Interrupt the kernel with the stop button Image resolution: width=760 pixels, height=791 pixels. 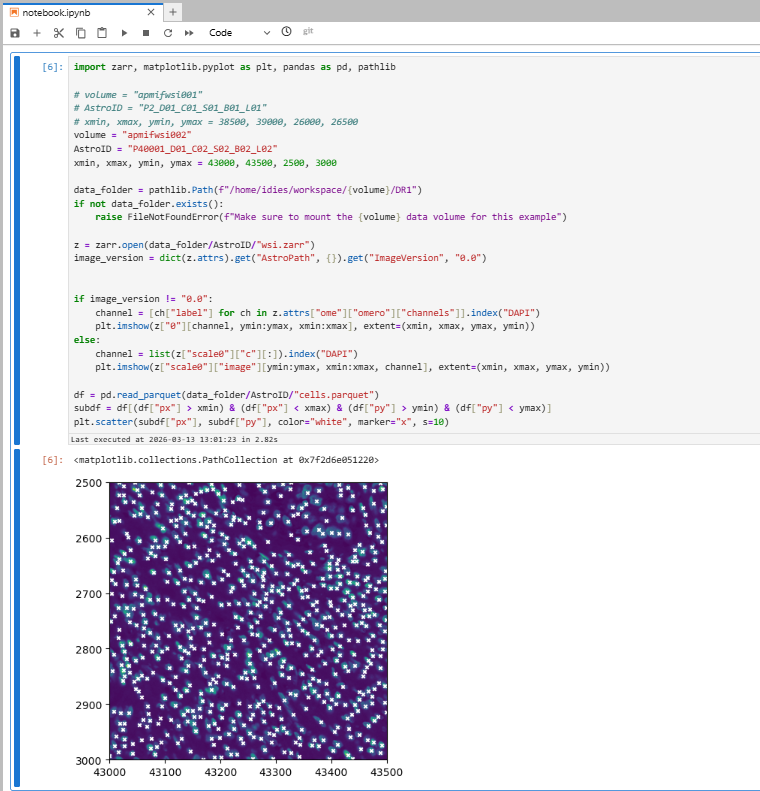point(146,33)
